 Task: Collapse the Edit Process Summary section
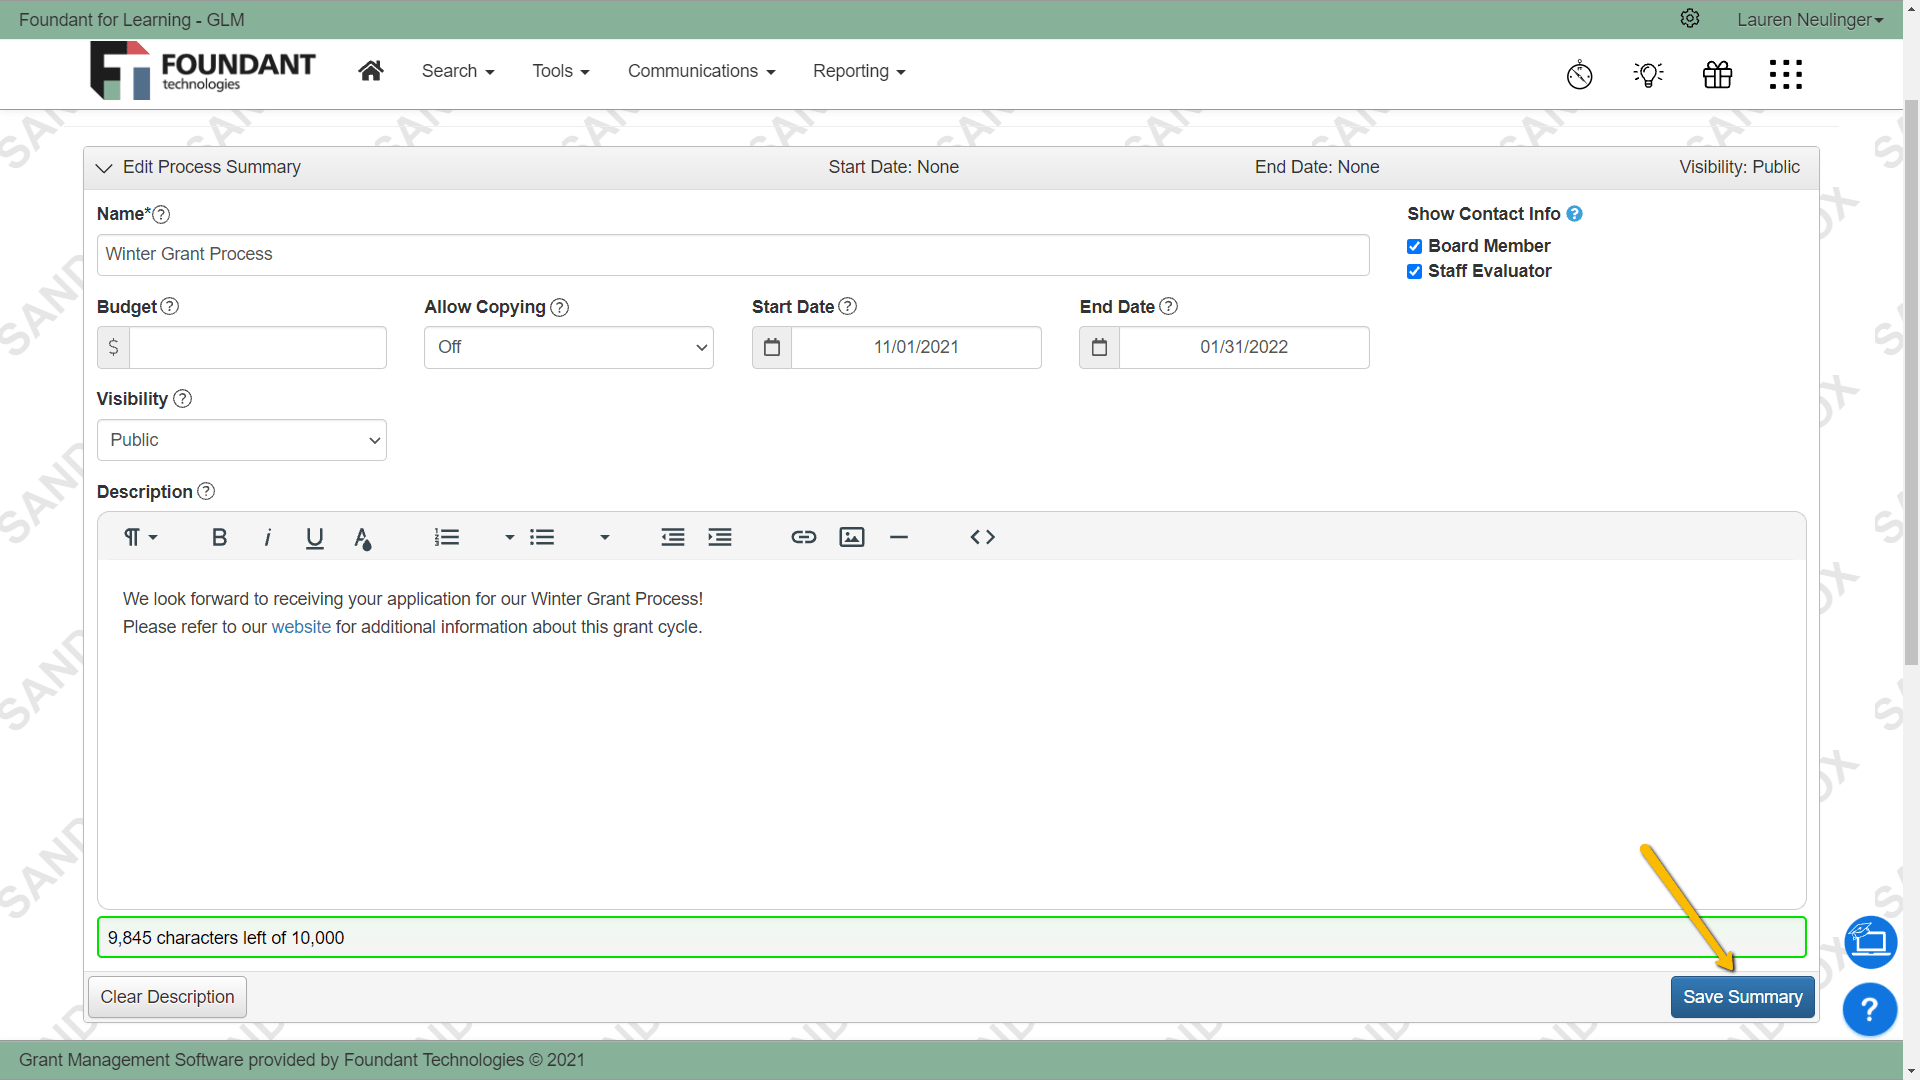(104, 168)
